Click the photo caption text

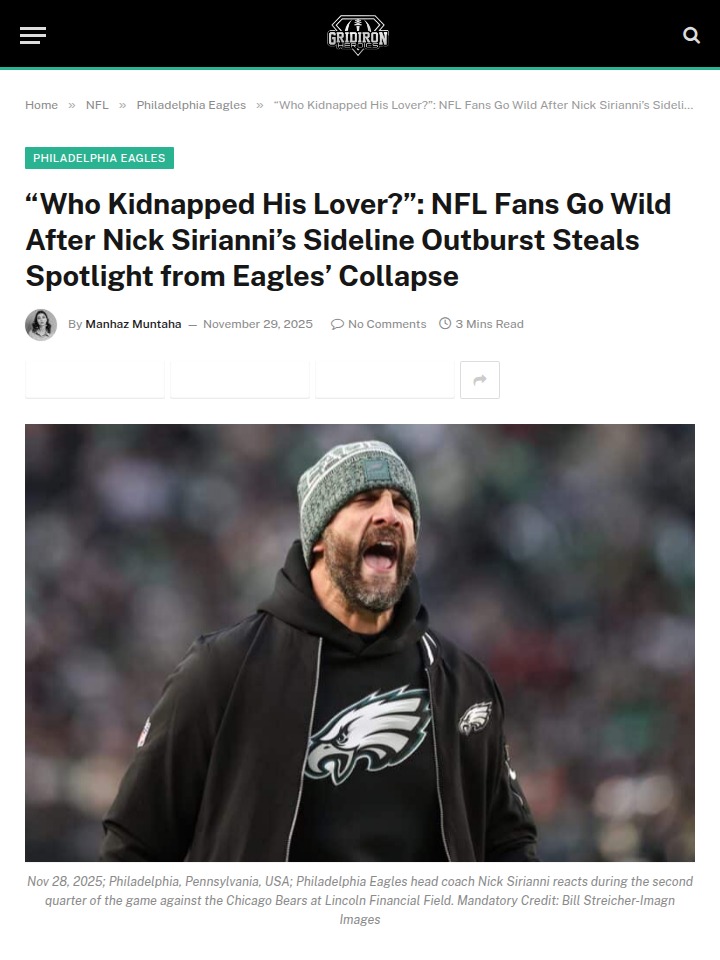click(x=360, y=900)
